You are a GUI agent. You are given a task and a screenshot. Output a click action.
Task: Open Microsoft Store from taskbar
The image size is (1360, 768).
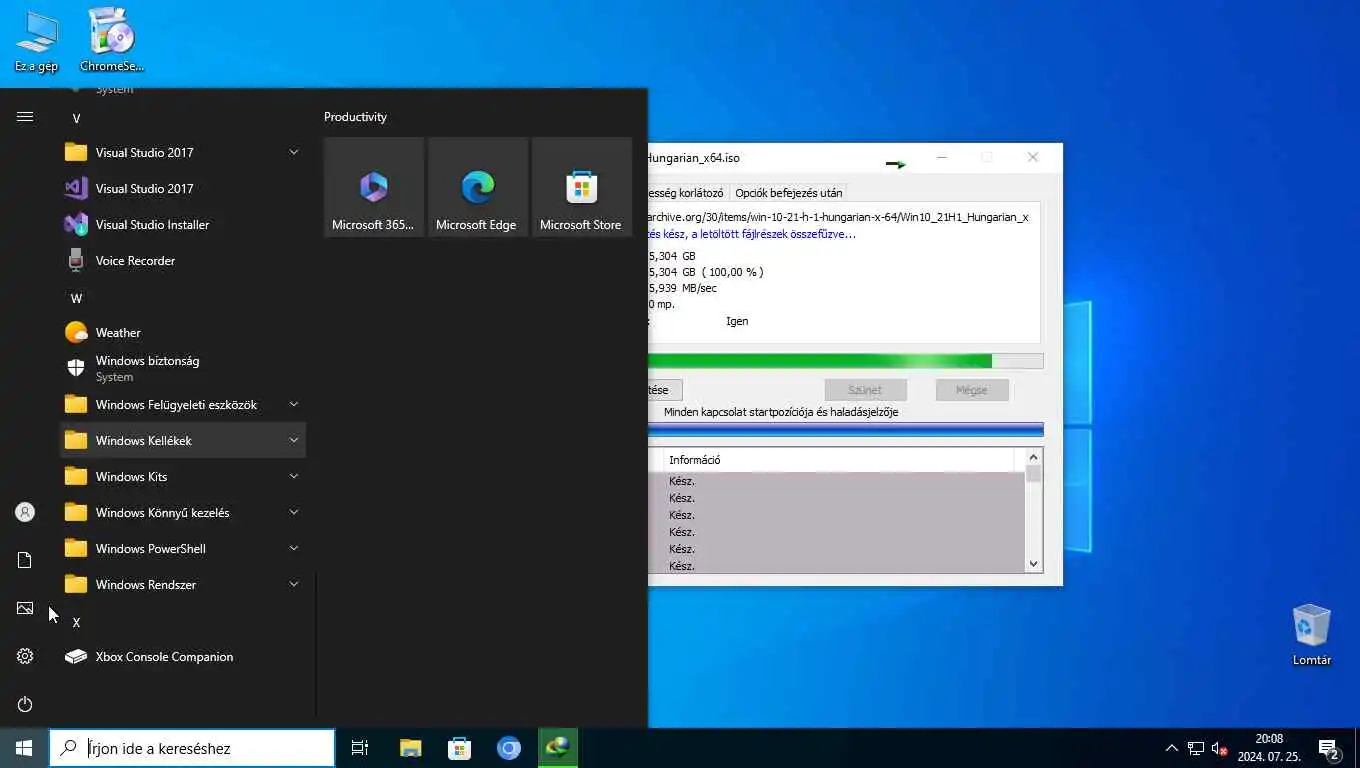coord(459,748)
